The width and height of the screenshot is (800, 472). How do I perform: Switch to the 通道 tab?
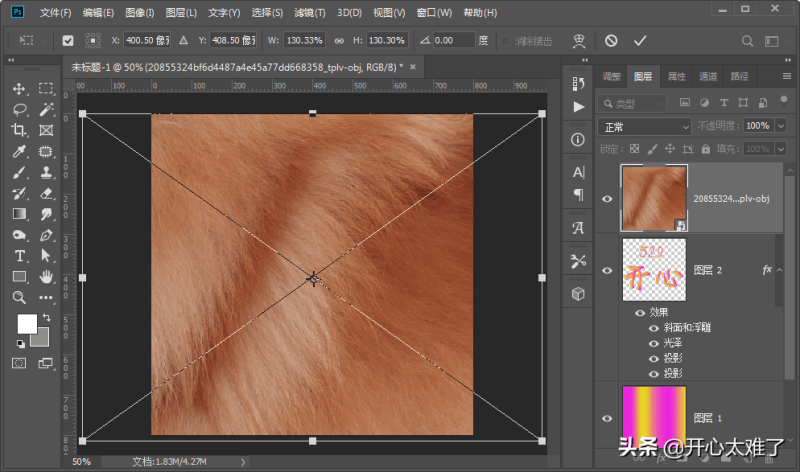click(x=707, y=76)
